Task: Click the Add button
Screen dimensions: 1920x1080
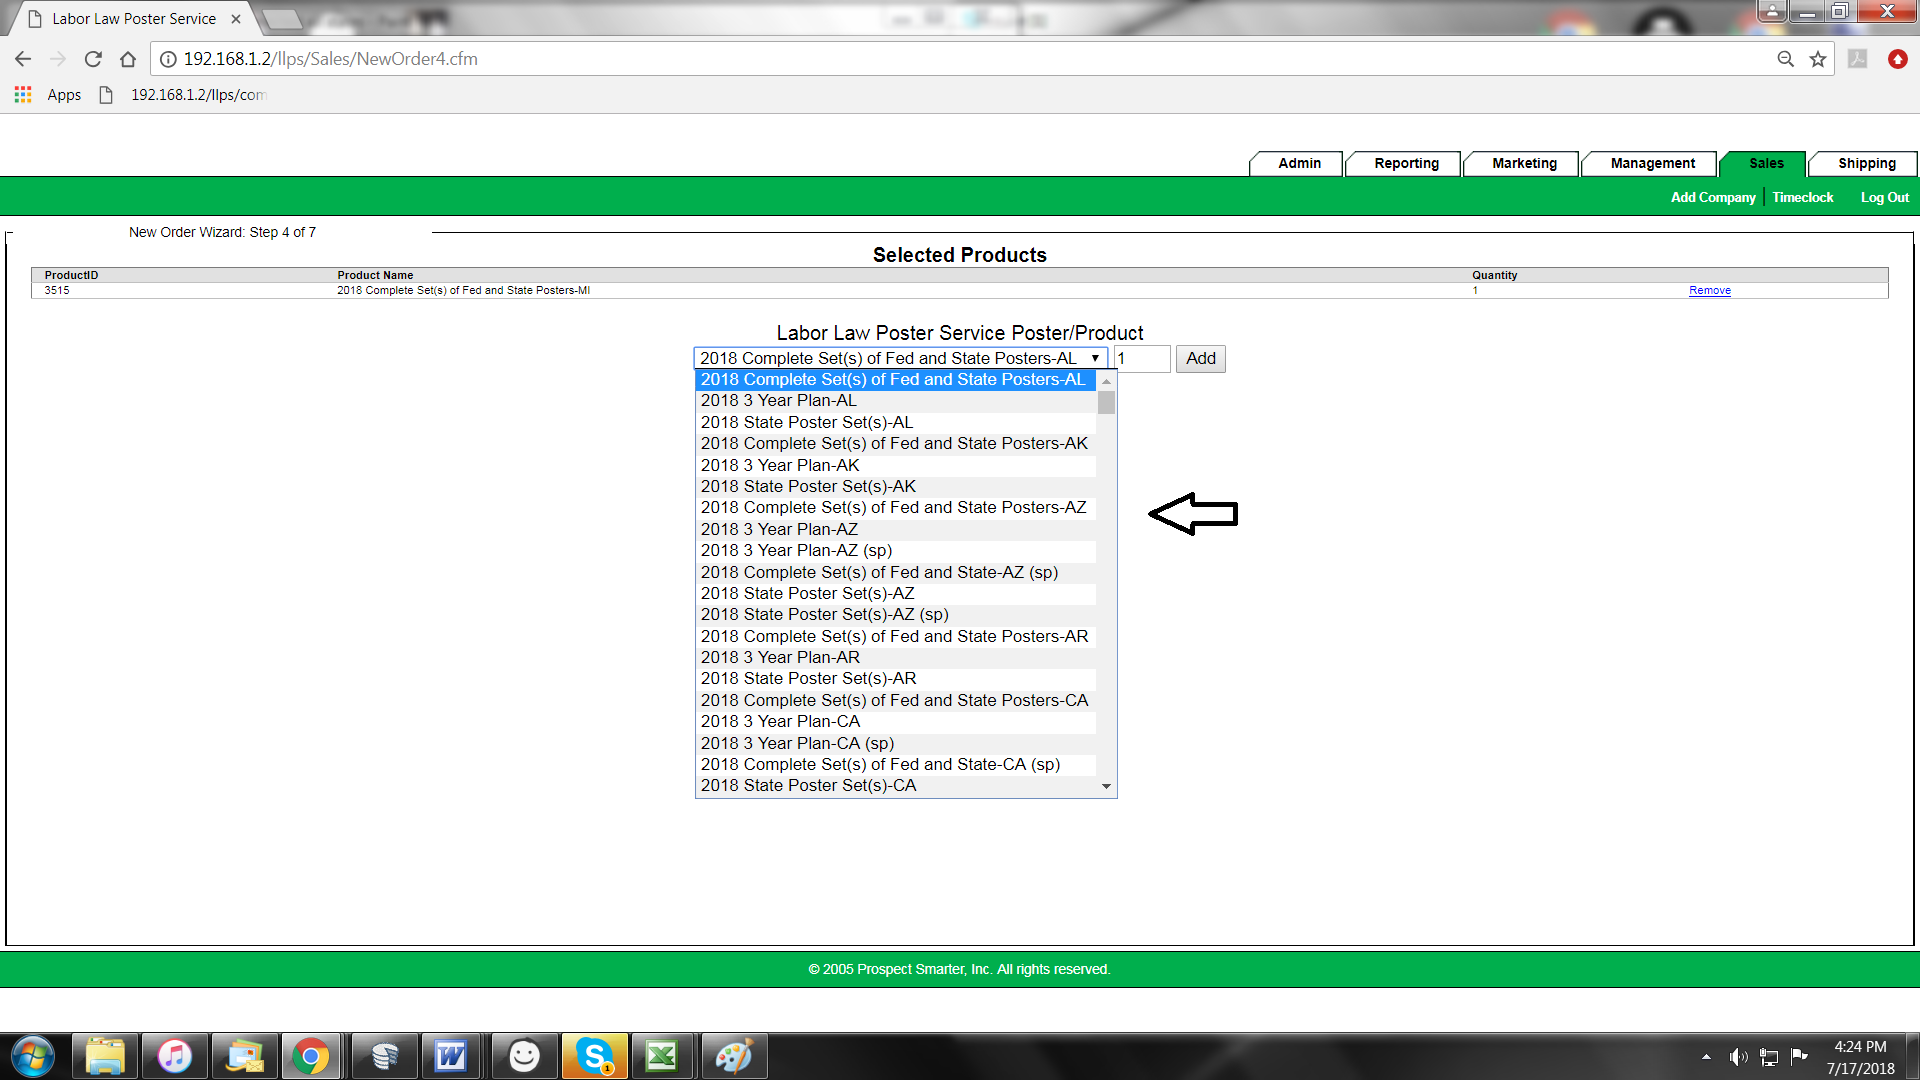Action: coord(1200,358)
